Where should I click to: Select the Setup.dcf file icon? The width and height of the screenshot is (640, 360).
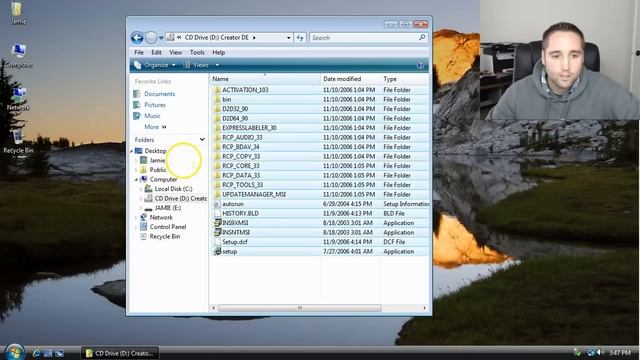point(217,242)
